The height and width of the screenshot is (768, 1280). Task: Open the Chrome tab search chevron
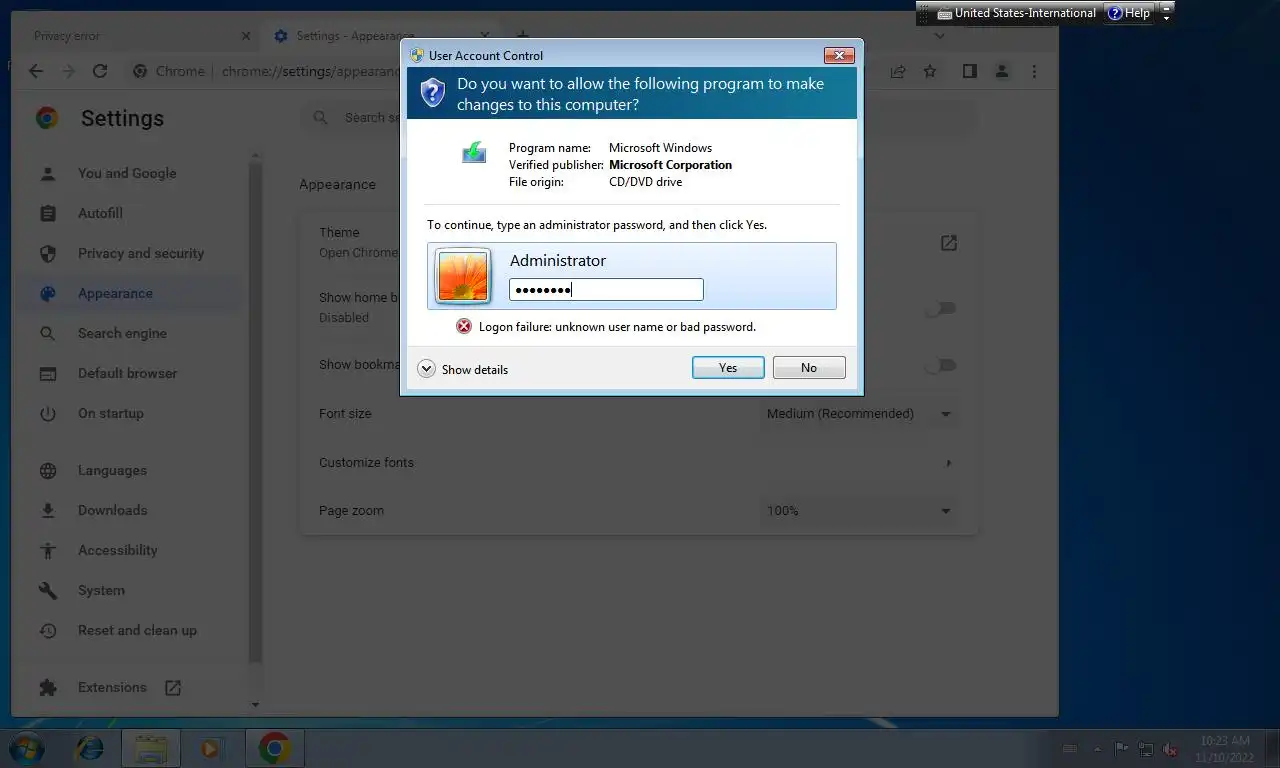(939, 36)
